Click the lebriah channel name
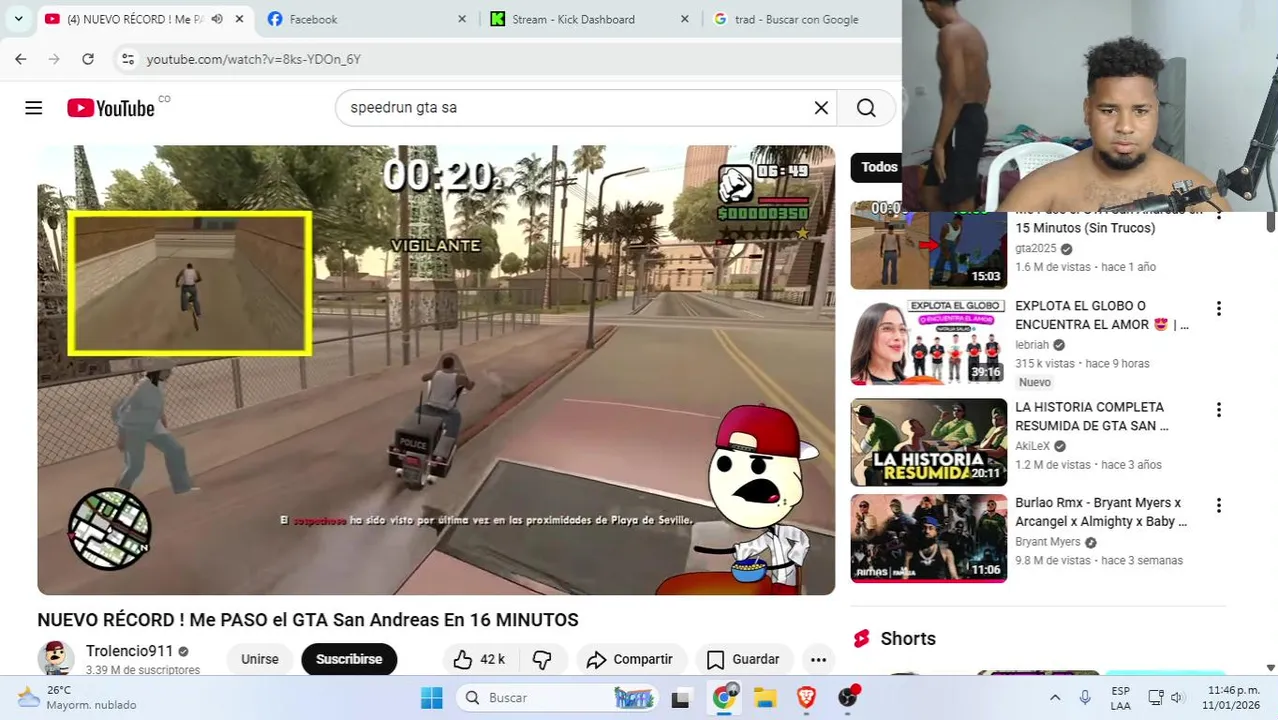Screen dimensions: 1278x720 tap(1032, 345)
